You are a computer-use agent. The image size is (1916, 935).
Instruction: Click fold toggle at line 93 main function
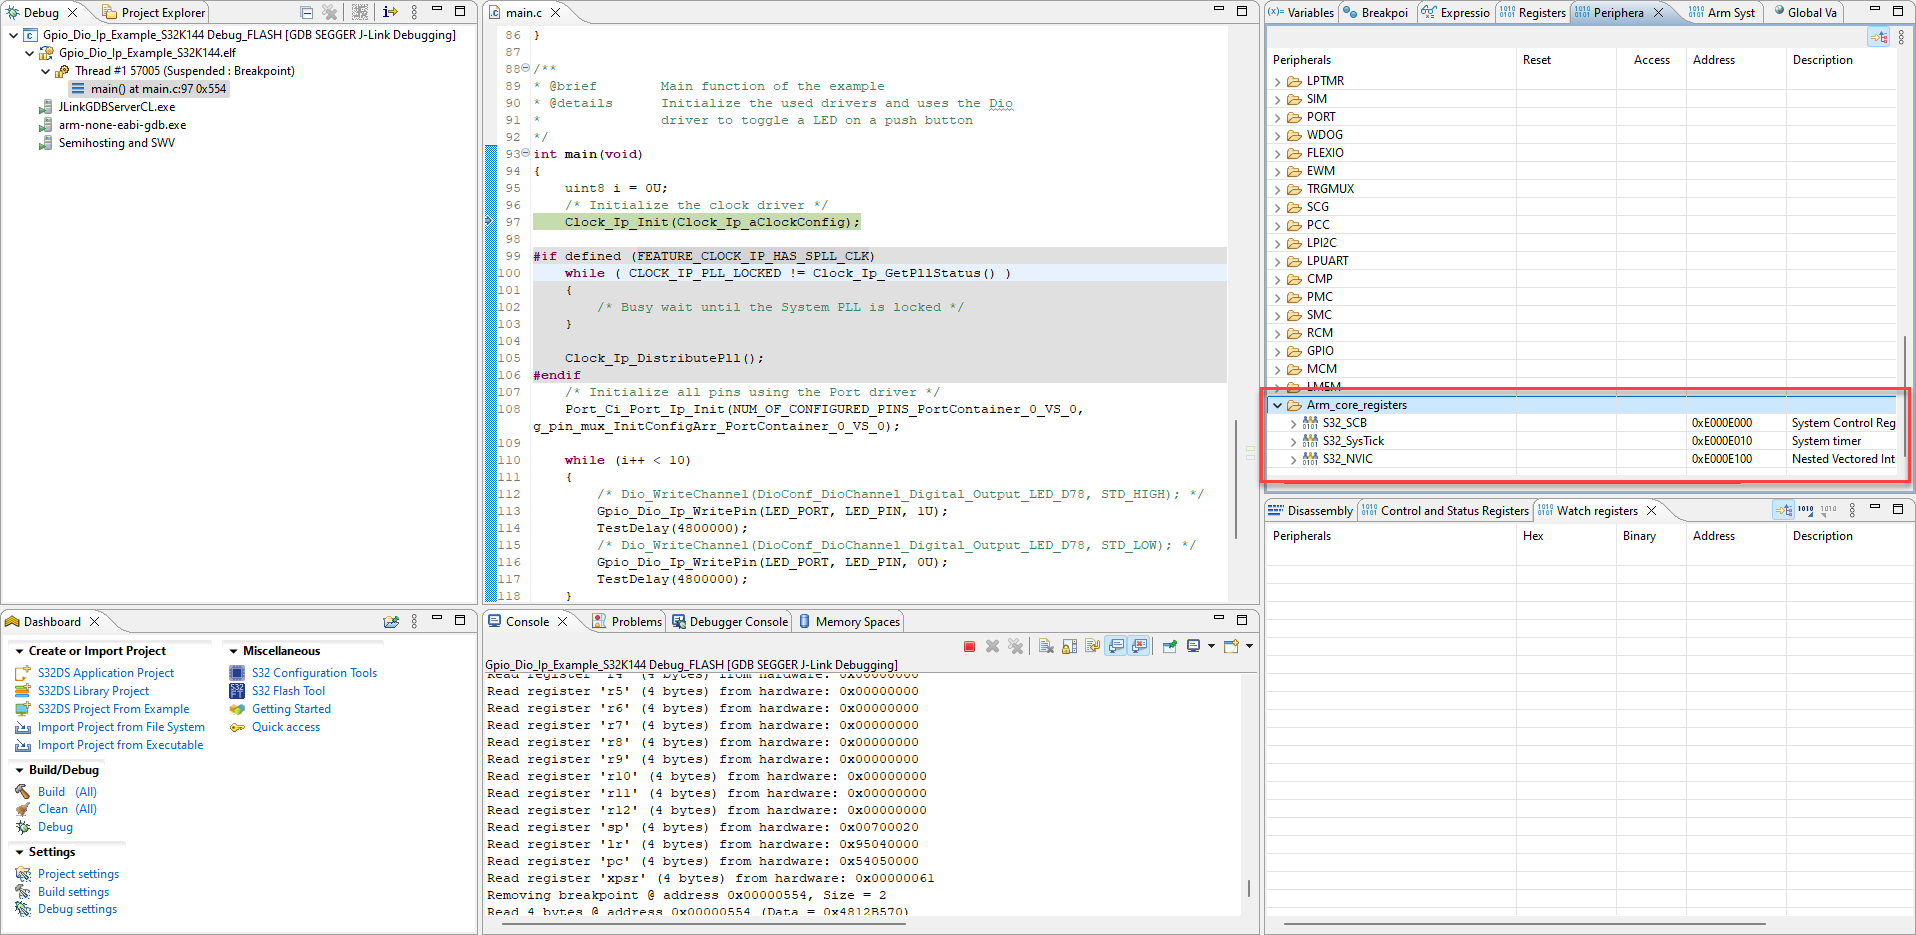pos(526,153)
